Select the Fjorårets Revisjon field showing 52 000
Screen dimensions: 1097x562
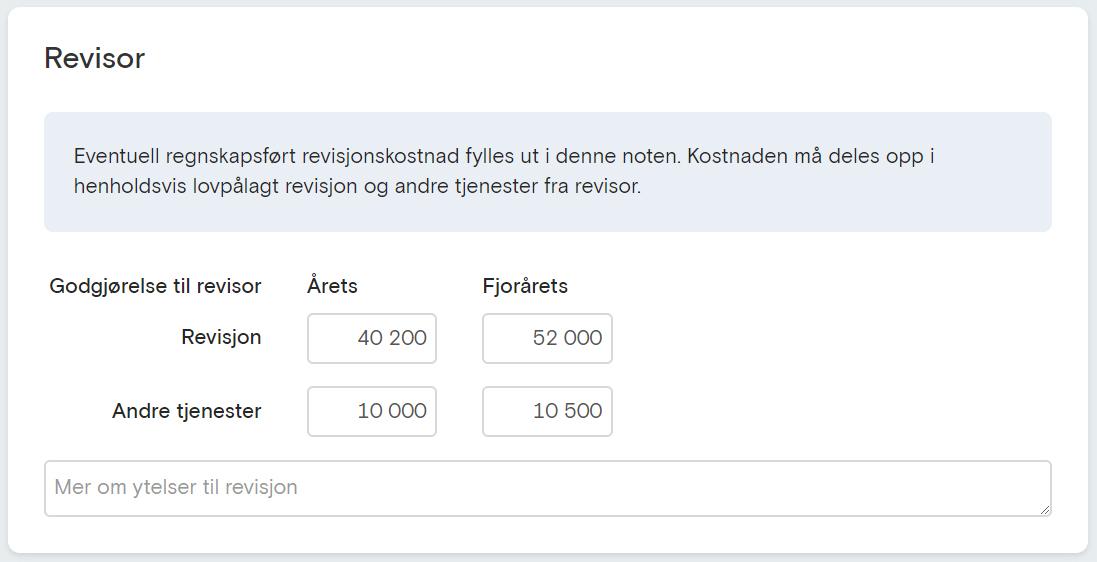[547, 338]
